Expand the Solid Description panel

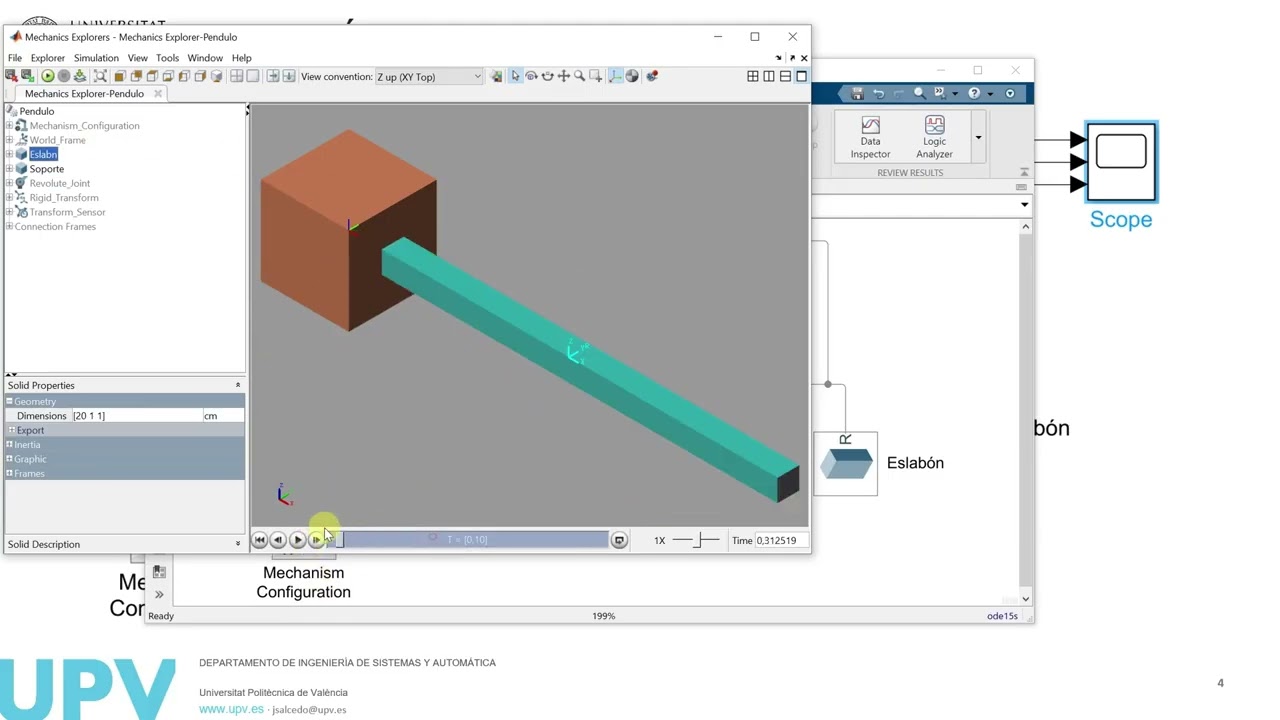click(x=238, y=544)
